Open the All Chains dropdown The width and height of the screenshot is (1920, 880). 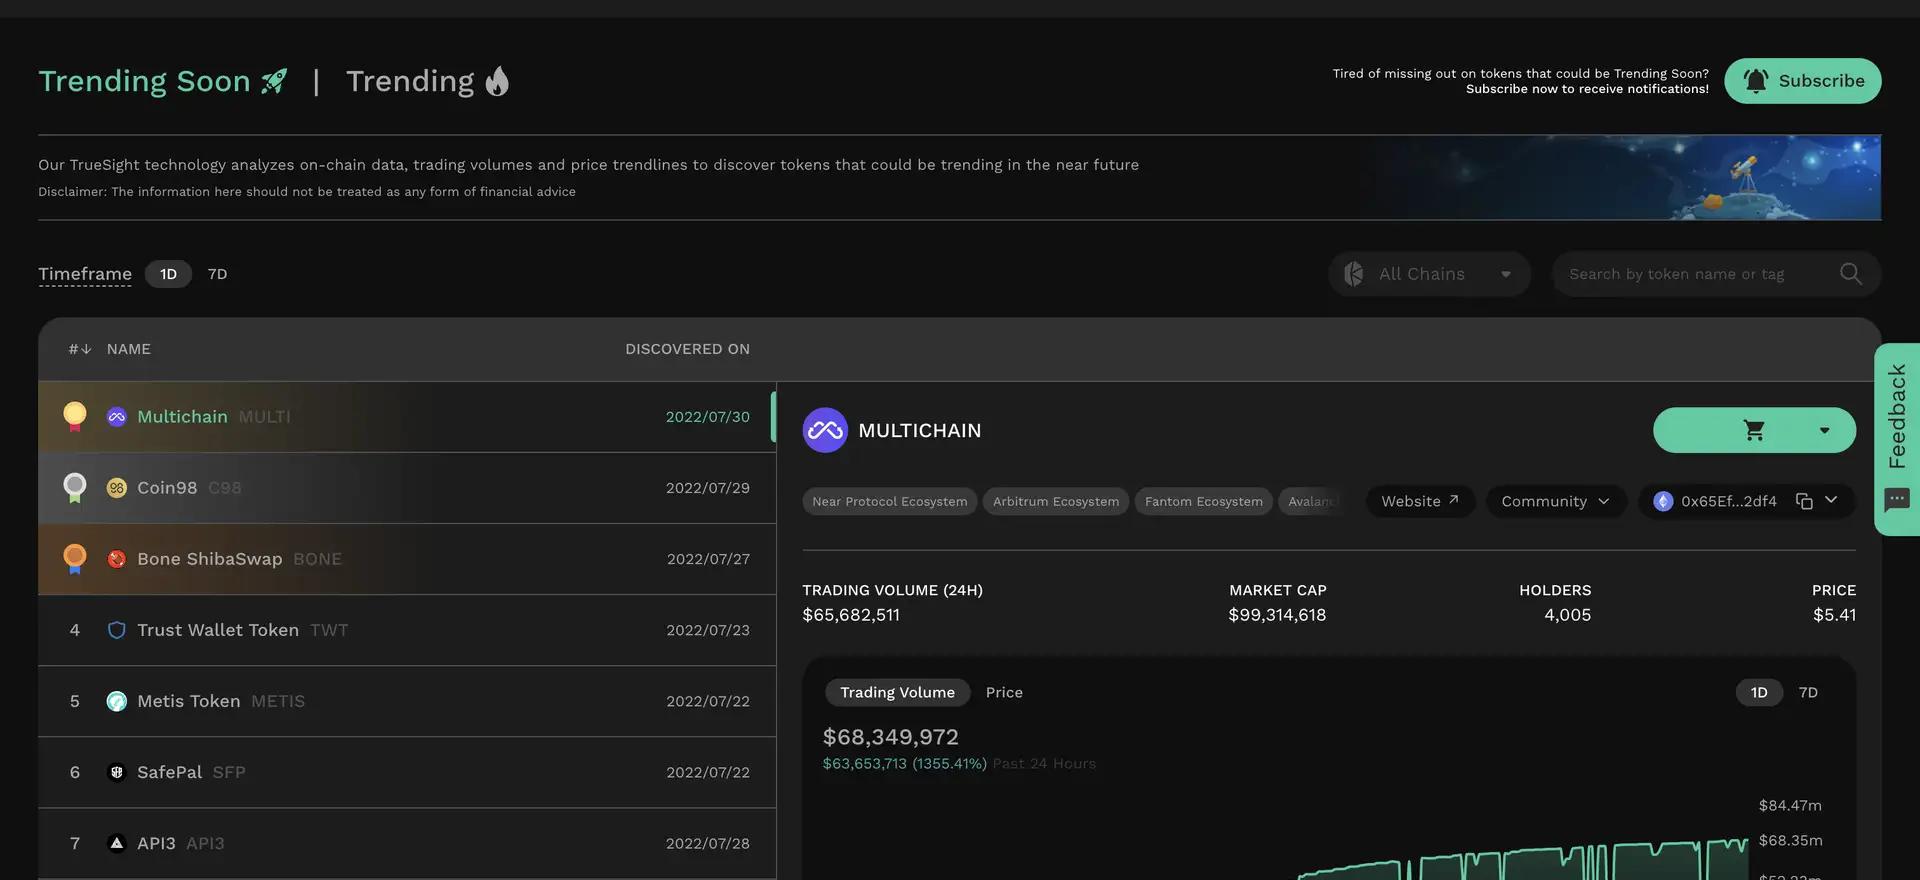tap(1429, 274)
